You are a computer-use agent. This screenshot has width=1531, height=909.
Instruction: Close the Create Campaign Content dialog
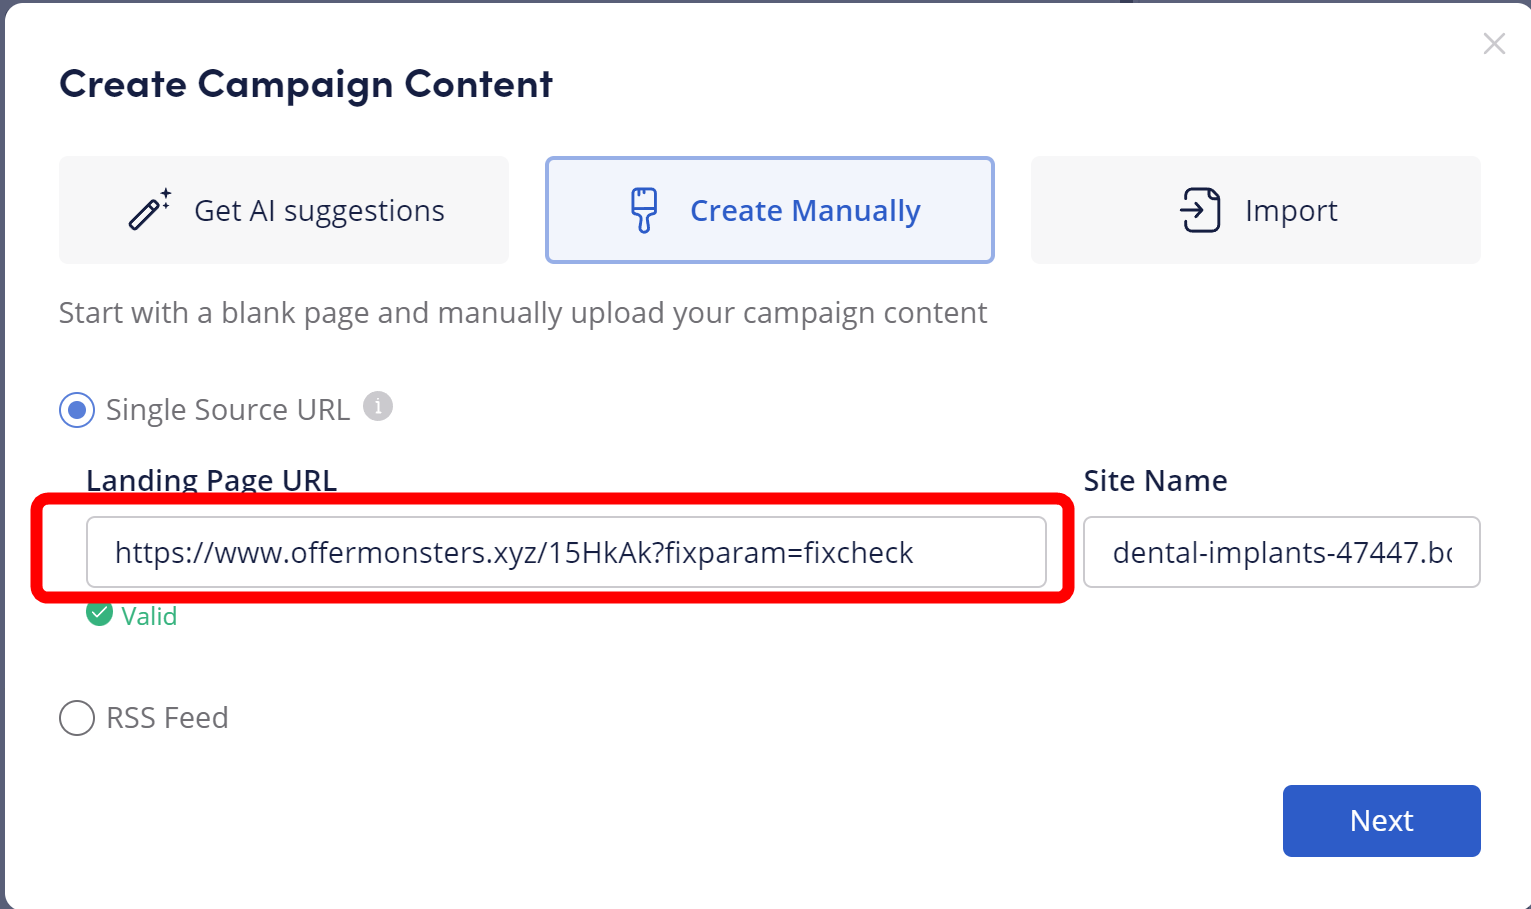click(1494, 44)
